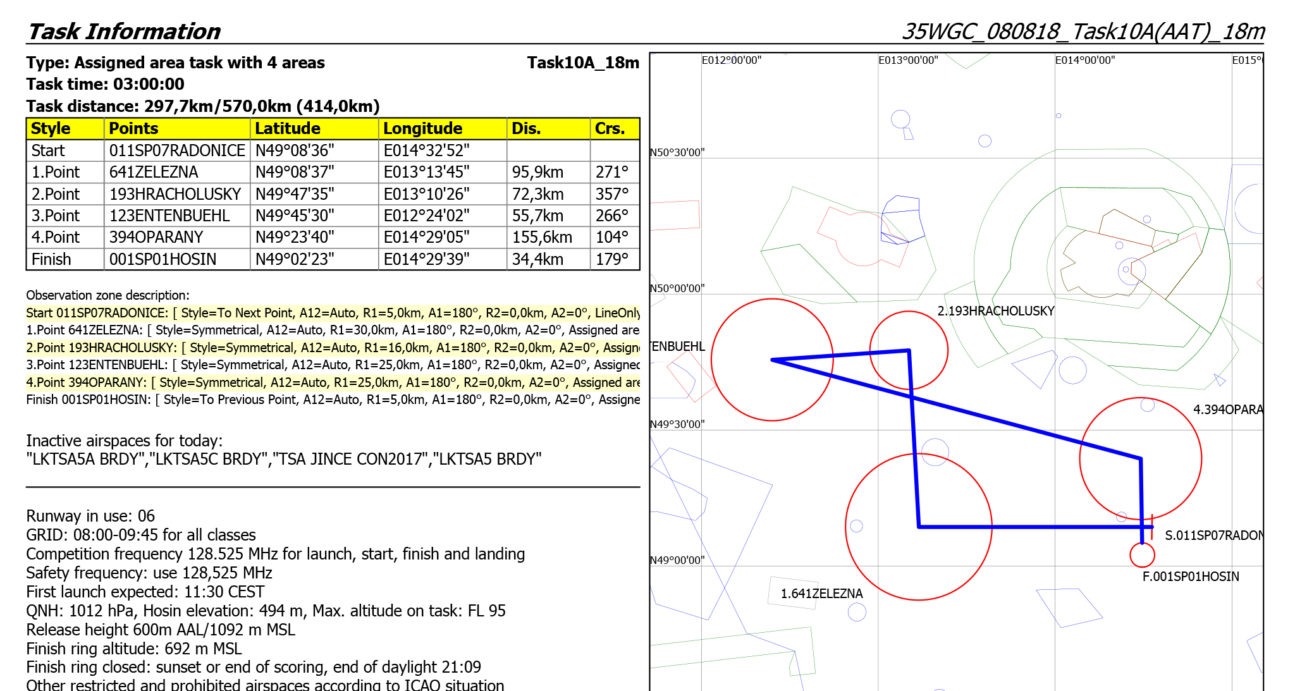
Task: Select the 155,6km distance cell
Action: 542,238
